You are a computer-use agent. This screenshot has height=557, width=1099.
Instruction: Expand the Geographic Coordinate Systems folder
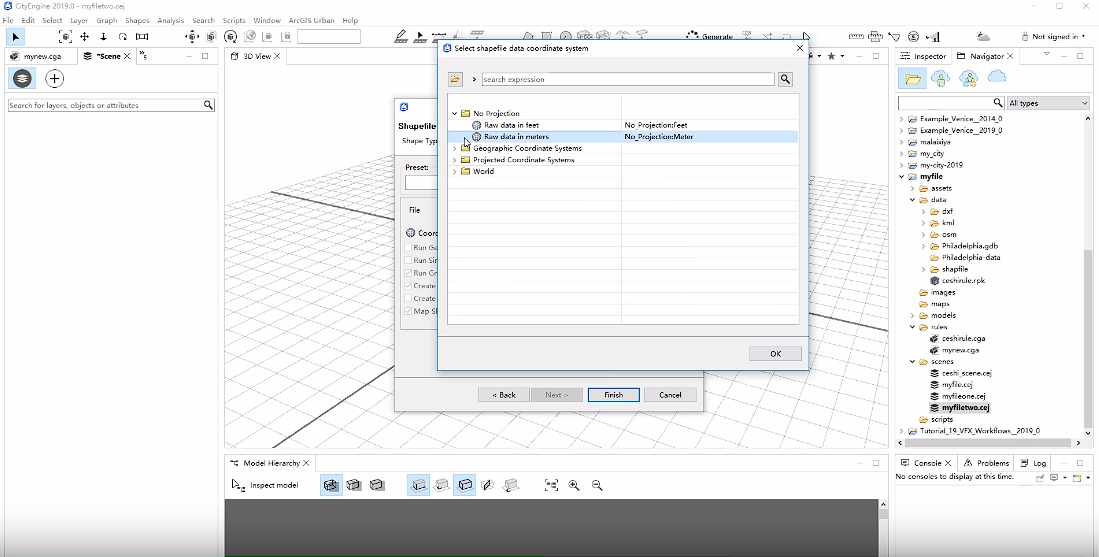[455, 148]
